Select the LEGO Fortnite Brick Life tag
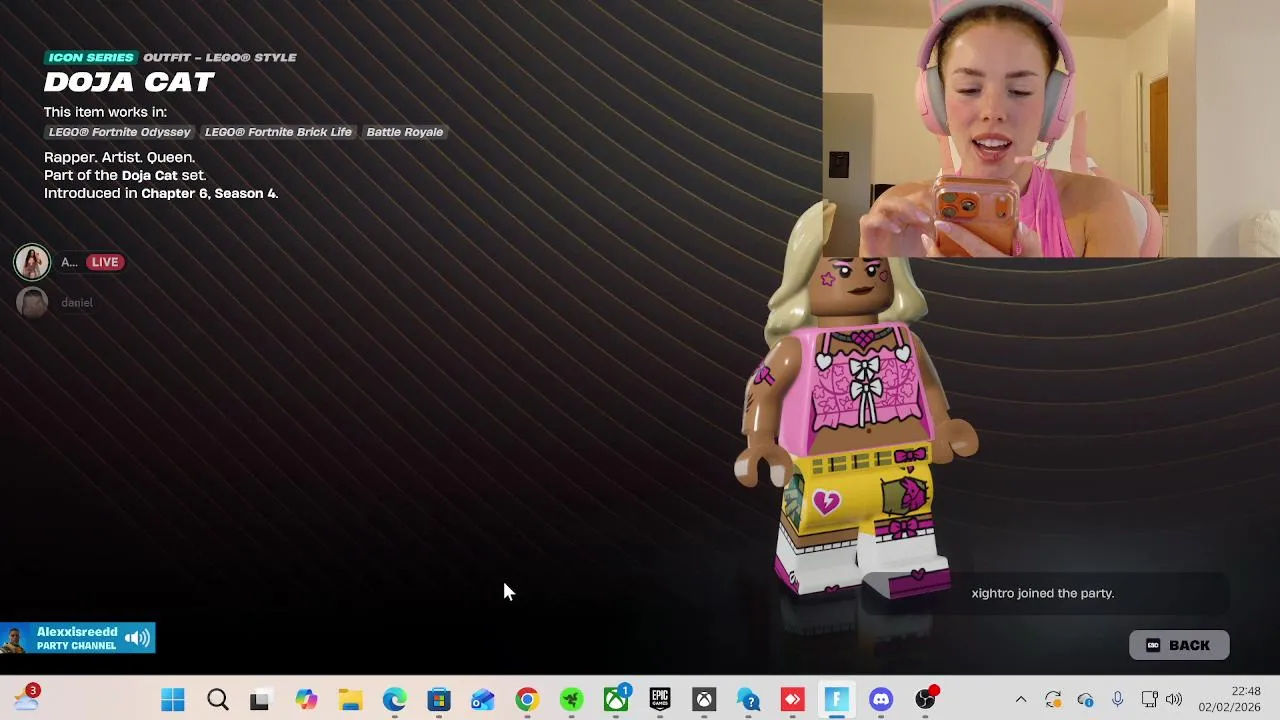This screenshot has height=720, width=1280. (x=278, y=132)
